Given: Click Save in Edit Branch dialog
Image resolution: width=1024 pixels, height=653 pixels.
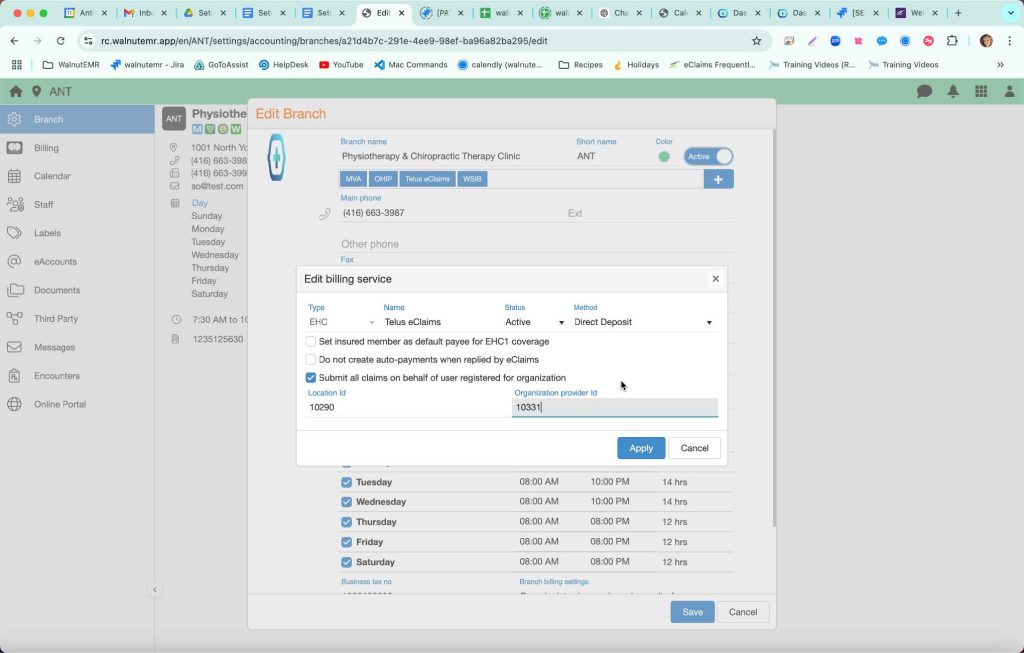Looking at the screenshot, I should (x=692, y=612).
